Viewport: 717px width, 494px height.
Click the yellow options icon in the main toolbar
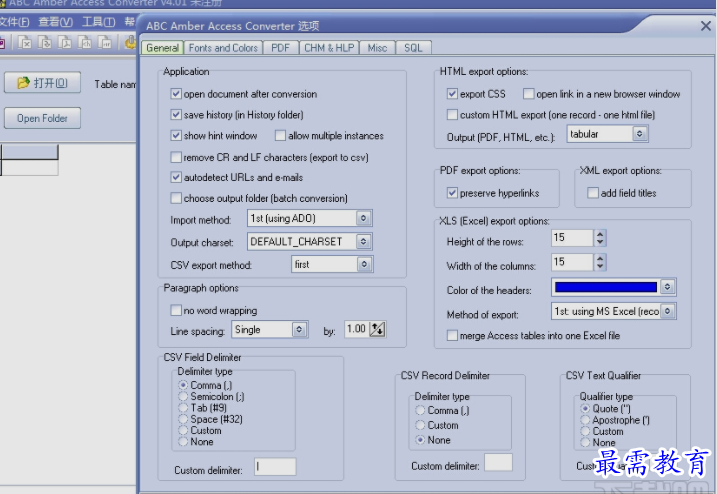(131, 43)
